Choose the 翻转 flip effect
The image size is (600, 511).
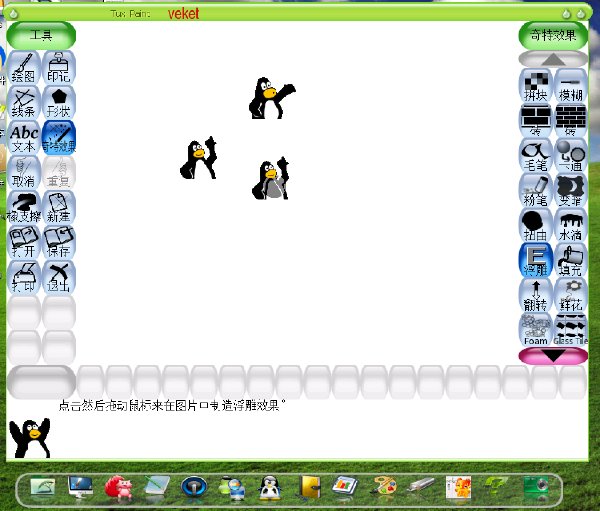click(536, 295)
